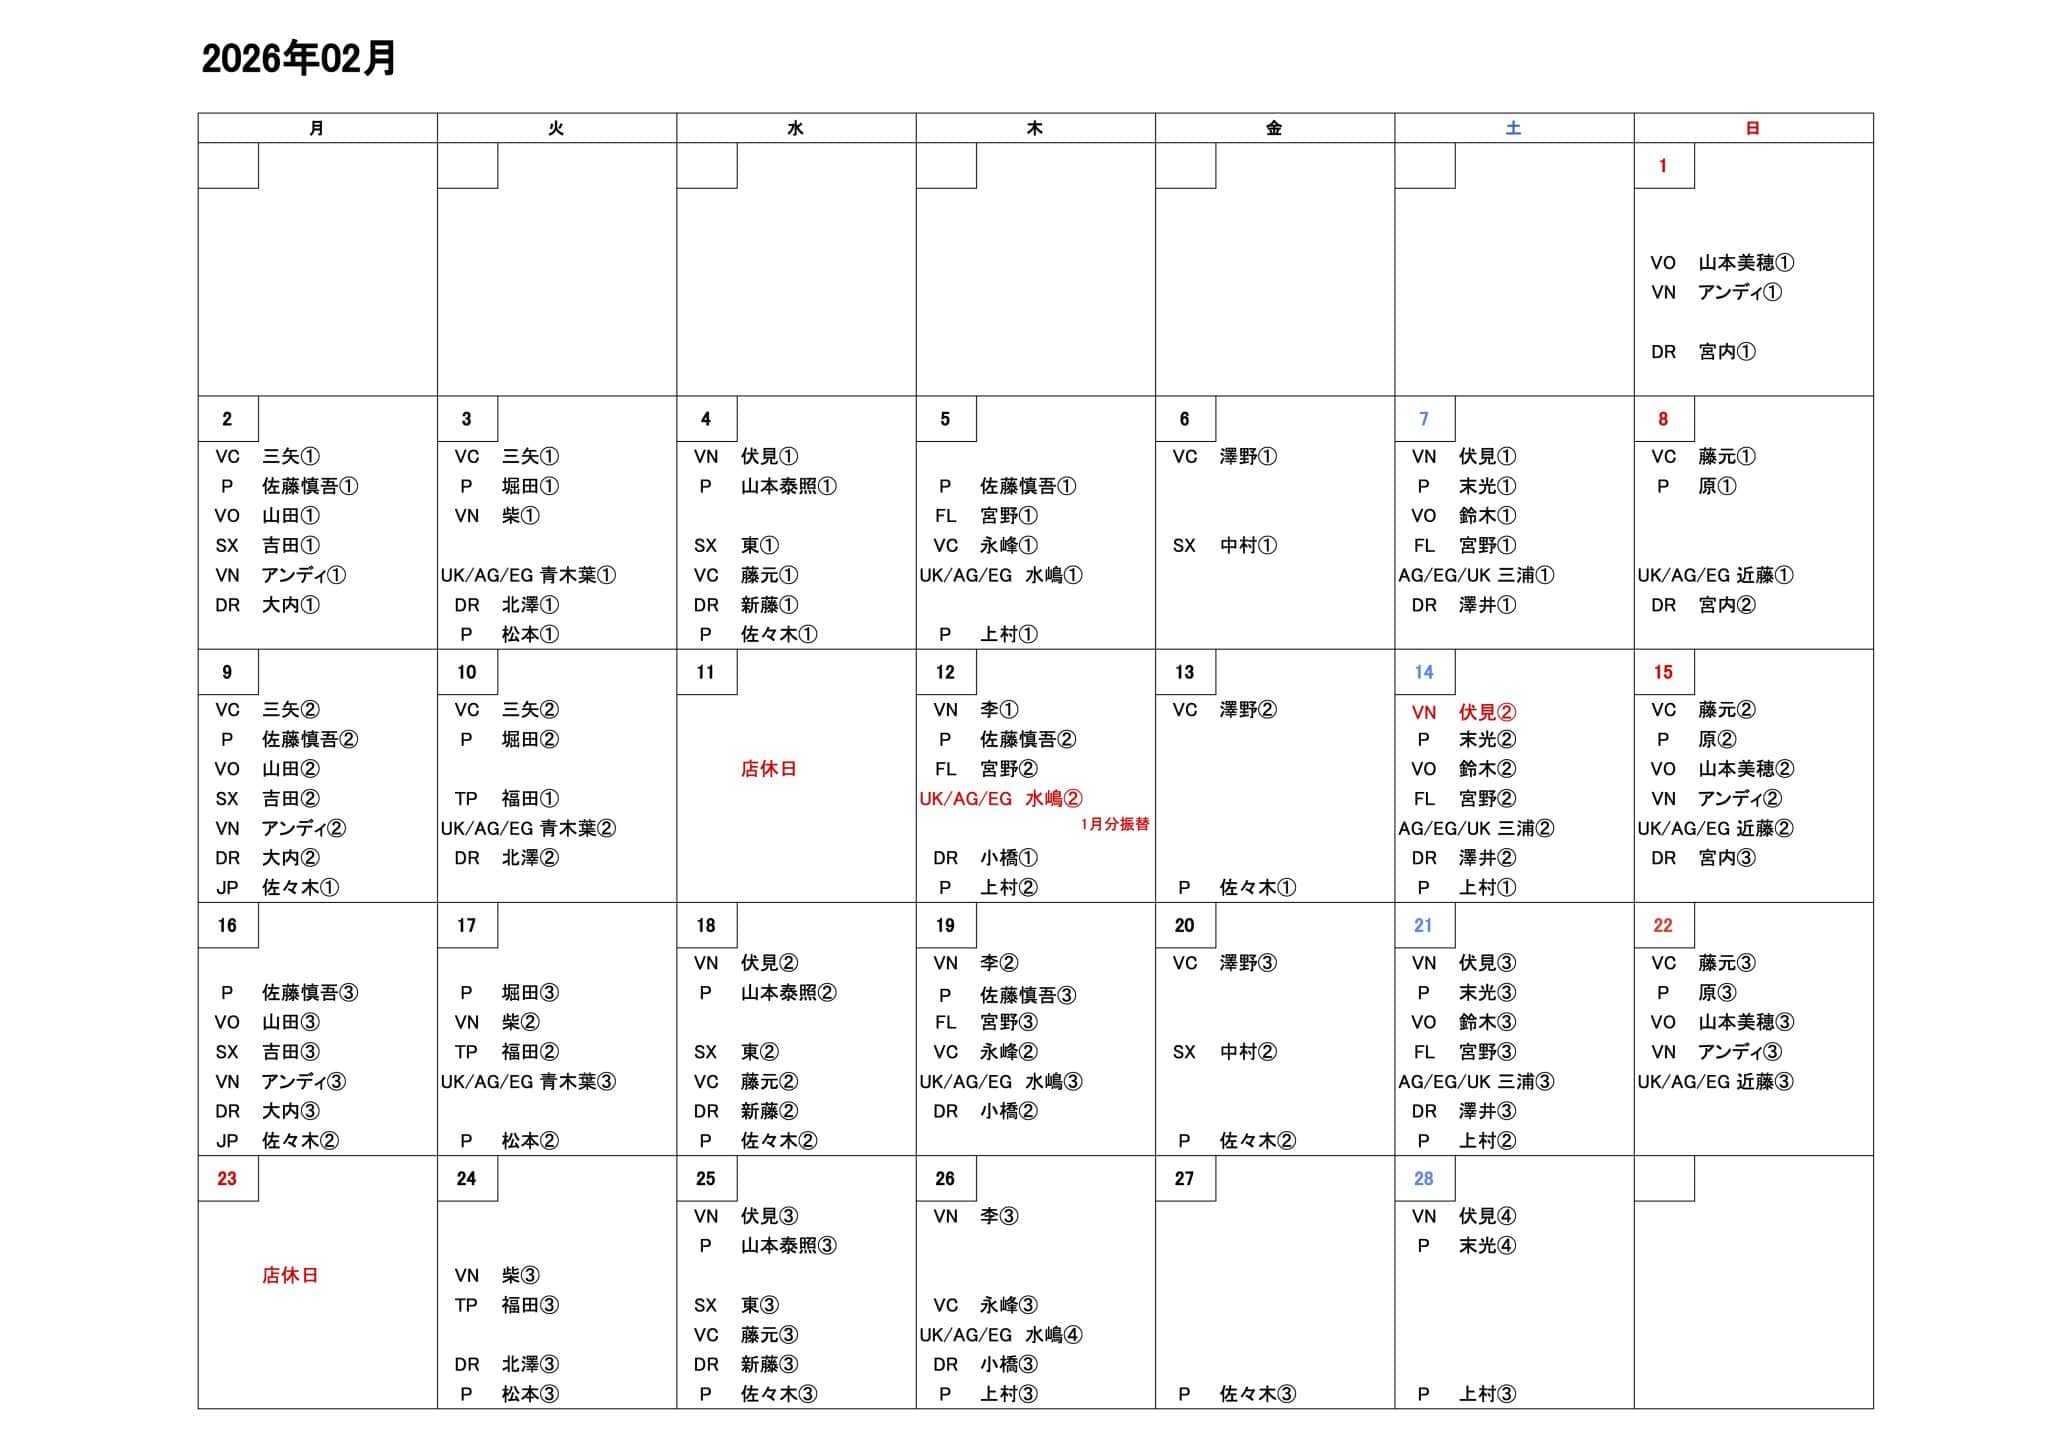This screenshot has width=2048, height=1447.
Task: Select red 伏見② entry on day 14
Action: pyautogui.click(x=1487, y=712)
